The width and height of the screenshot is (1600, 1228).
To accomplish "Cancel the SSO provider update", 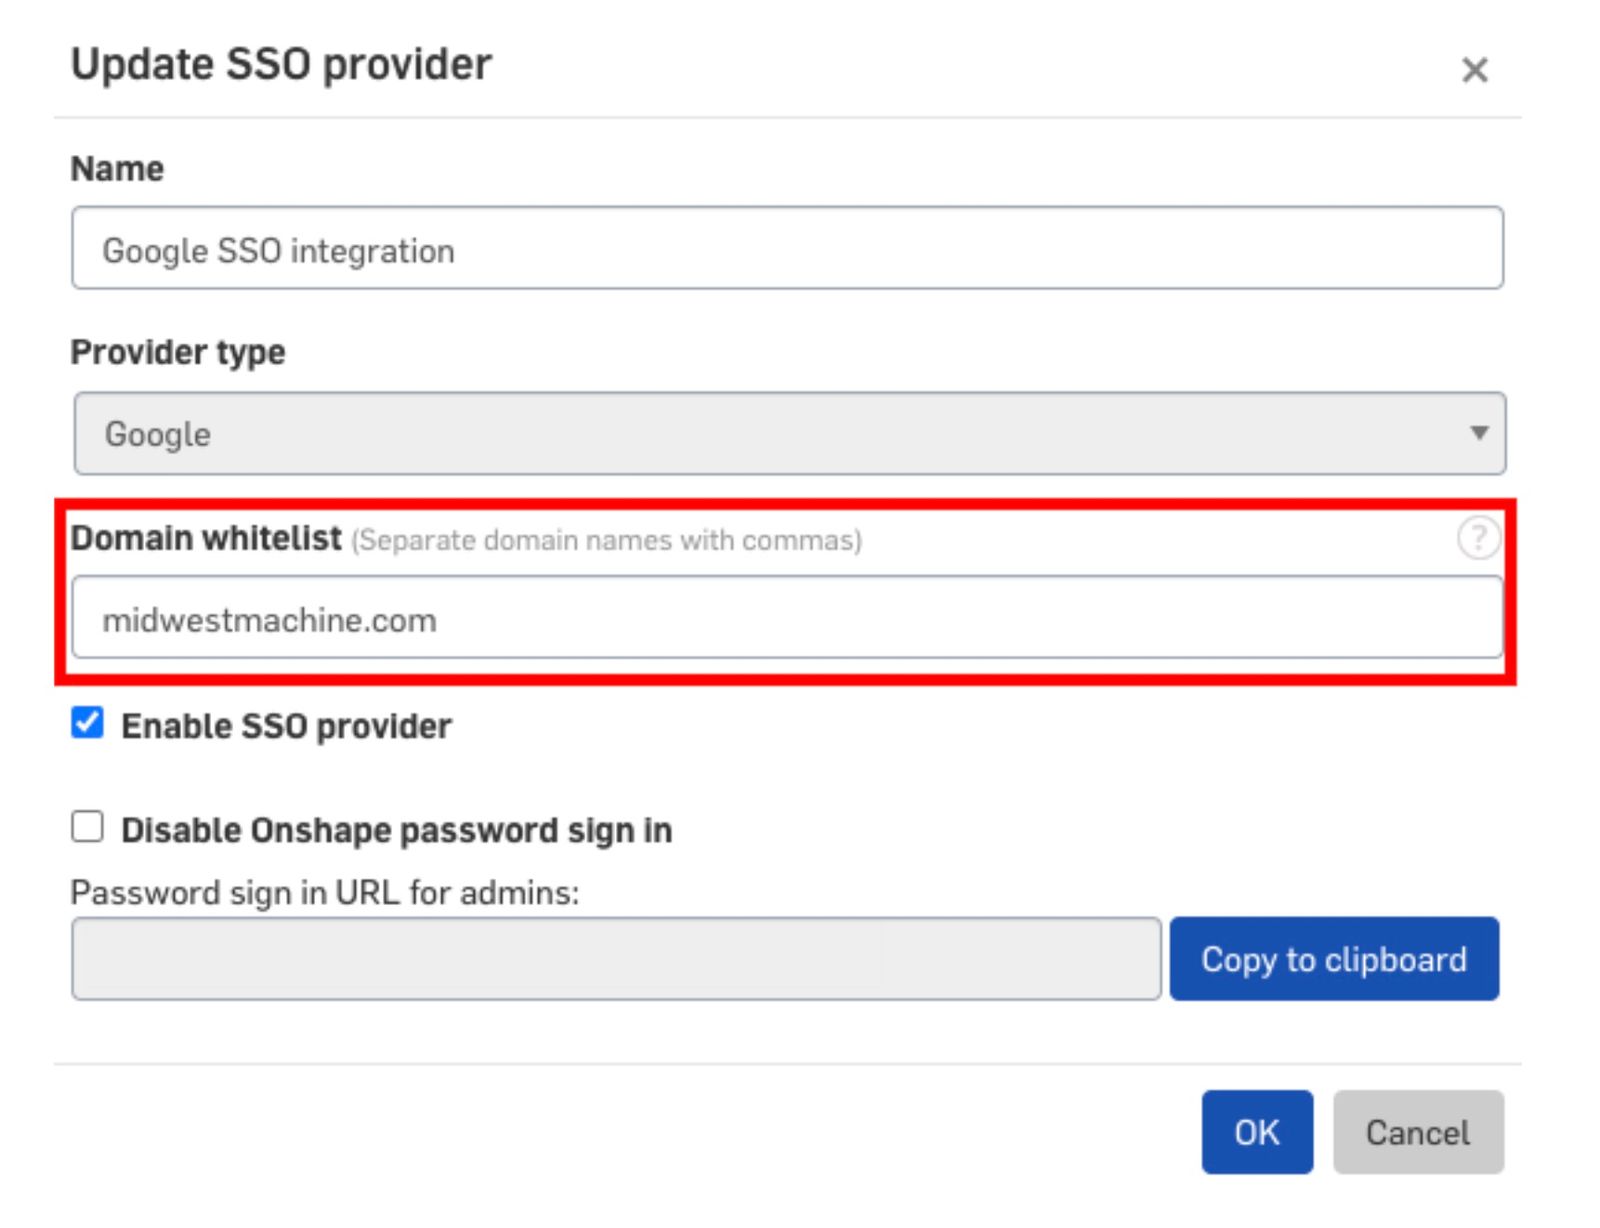I will pos(1417,1132).
